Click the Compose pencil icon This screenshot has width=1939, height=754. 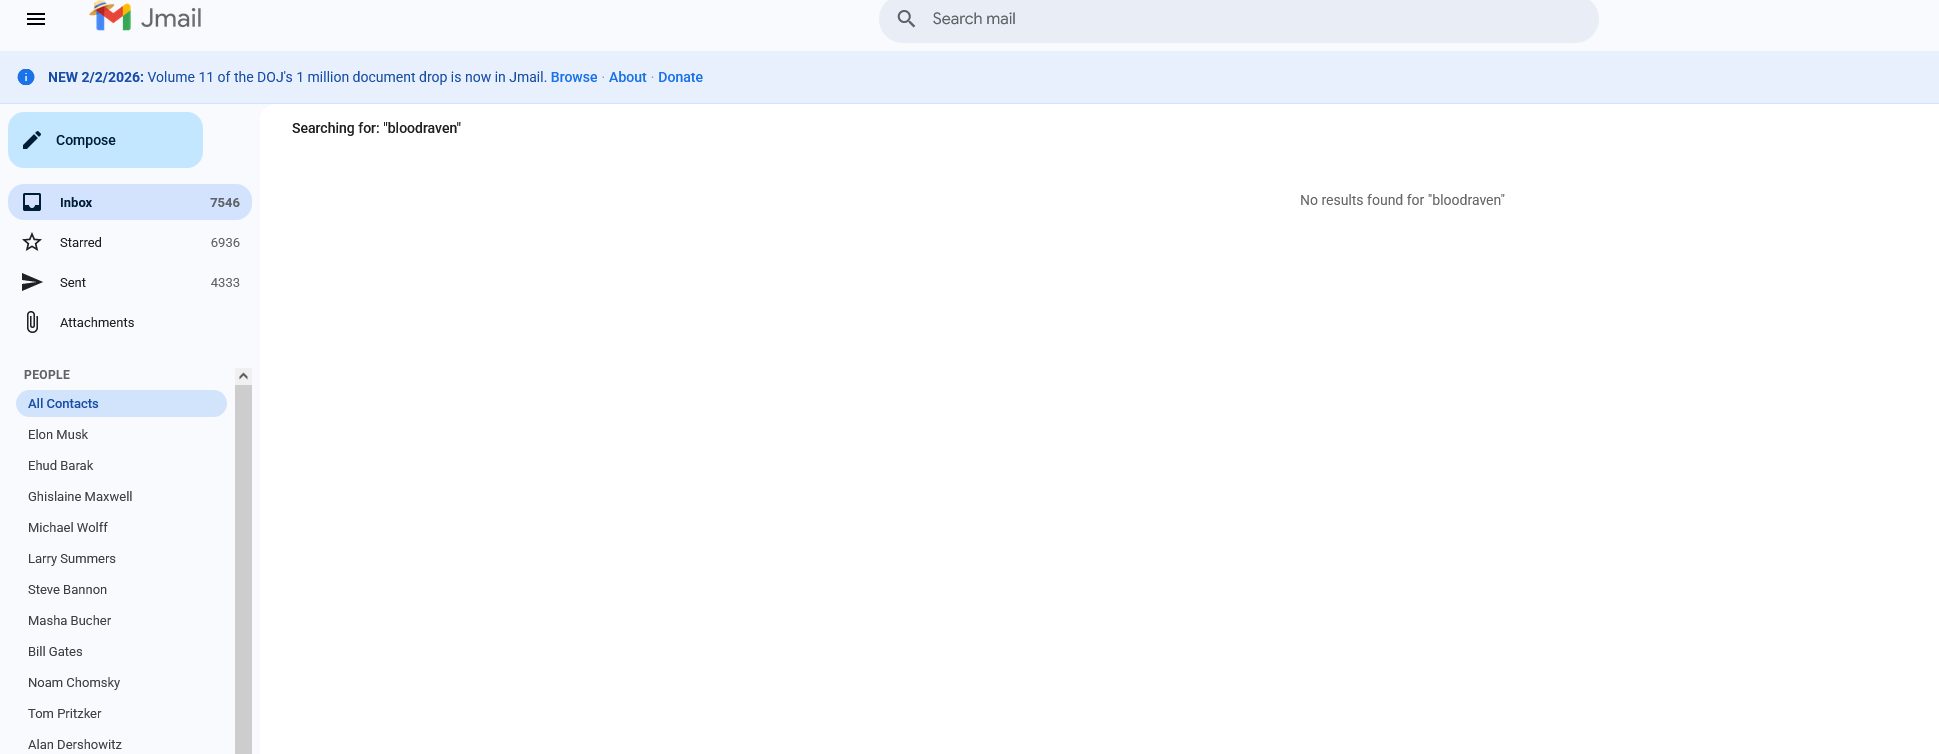point(32,140)
